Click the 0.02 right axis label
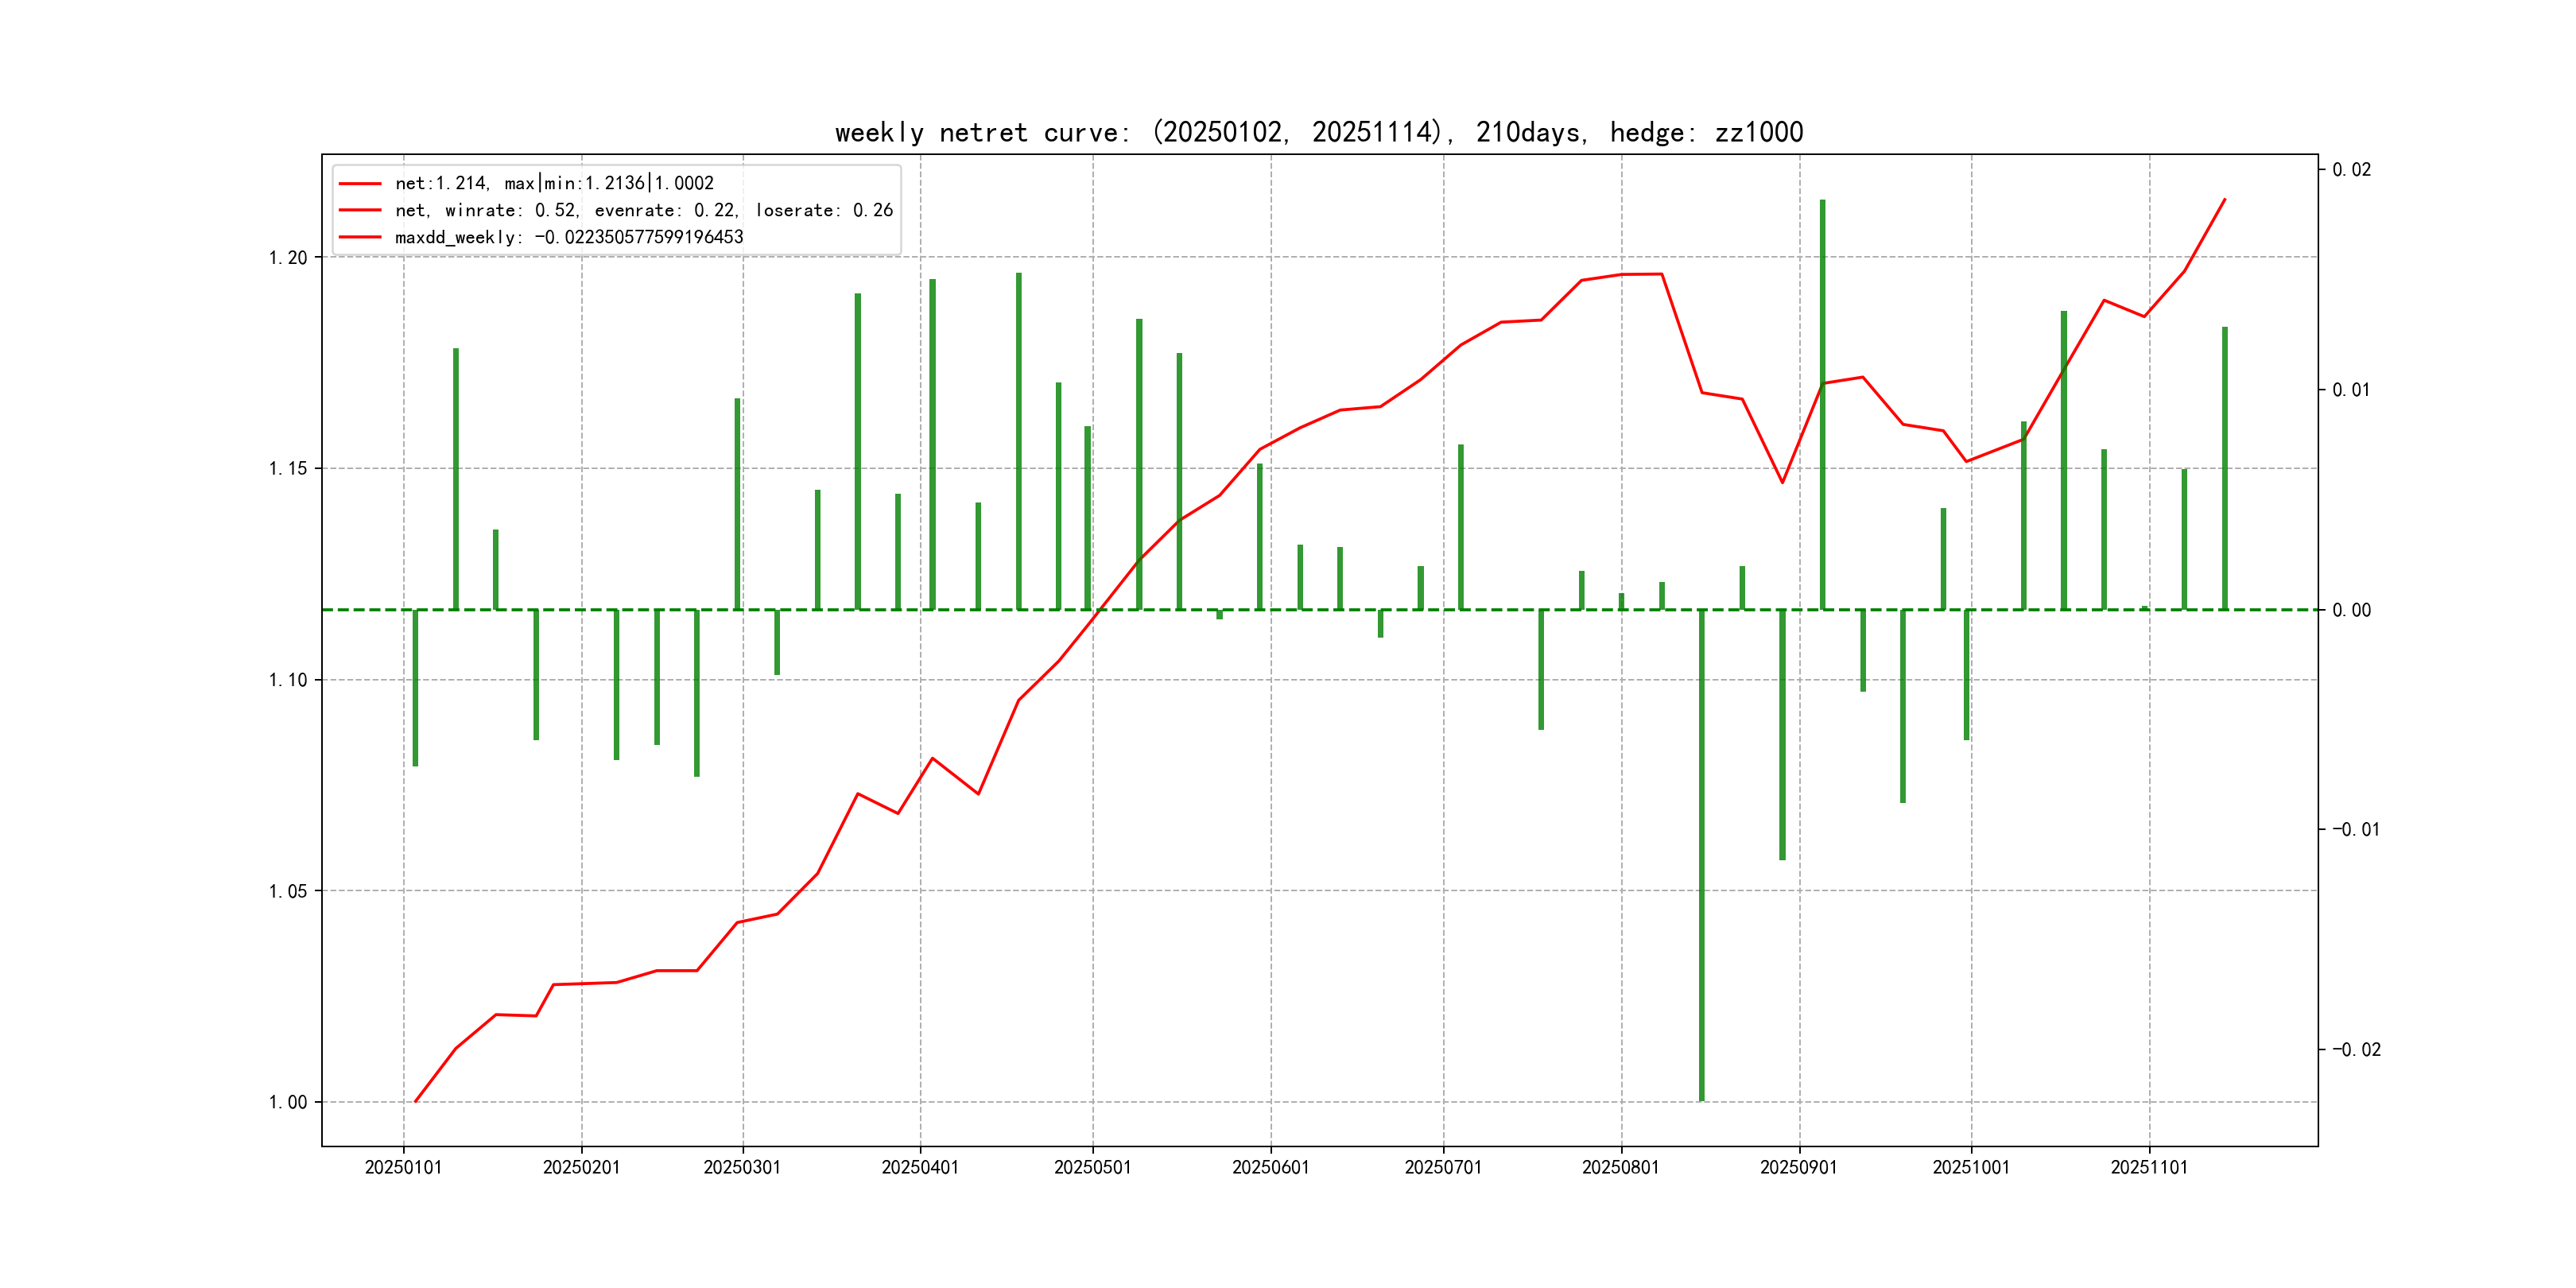 tap(2351, 170)
